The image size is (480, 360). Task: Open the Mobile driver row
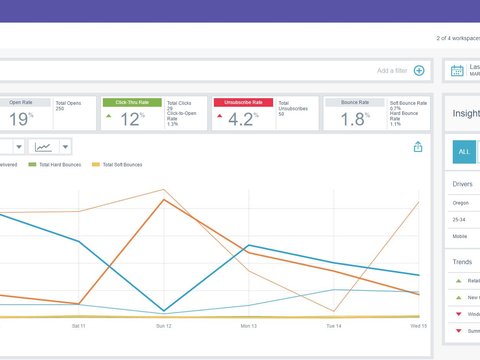tap(464, 236)
